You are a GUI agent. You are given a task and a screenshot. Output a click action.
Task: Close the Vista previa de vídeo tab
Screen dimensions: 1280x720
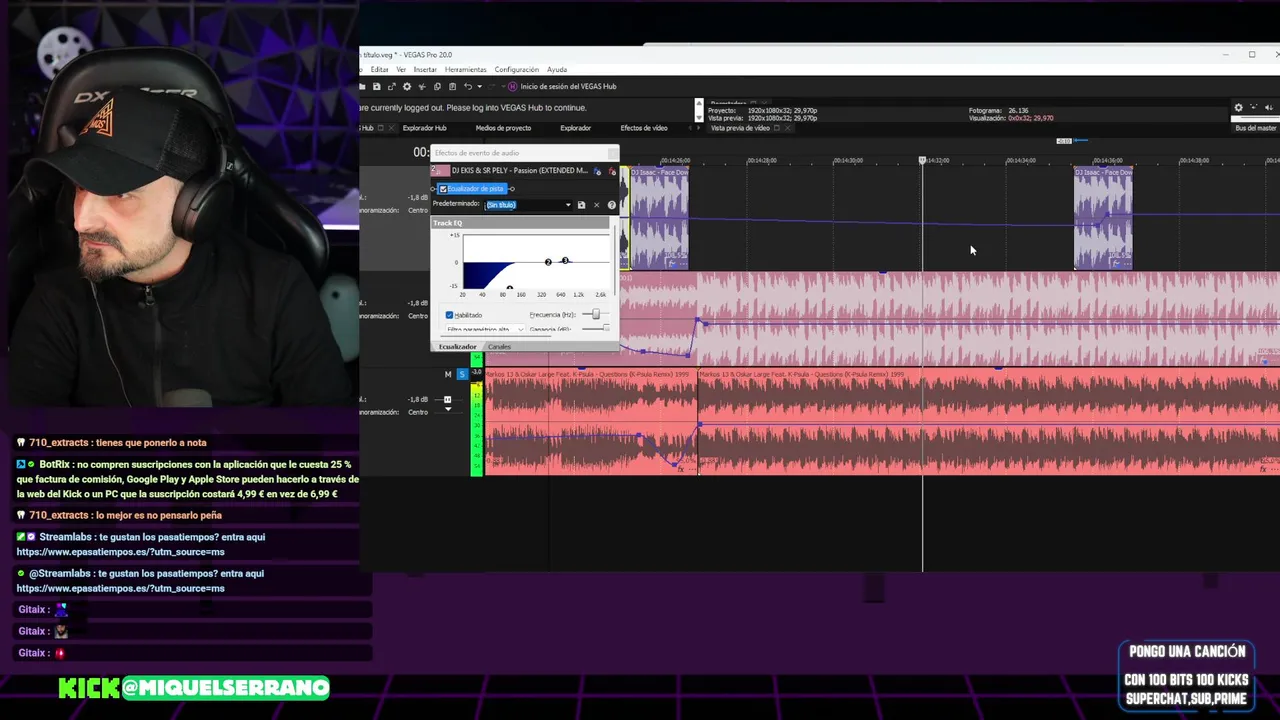pos(788,128)
